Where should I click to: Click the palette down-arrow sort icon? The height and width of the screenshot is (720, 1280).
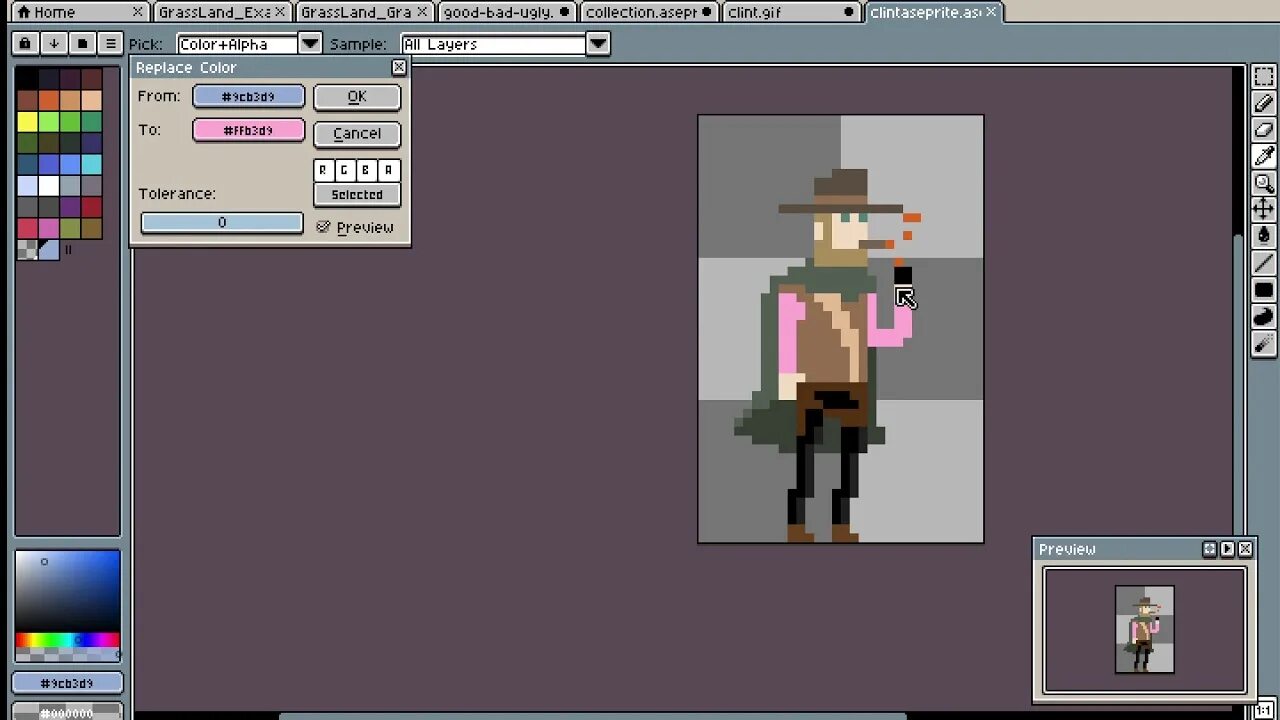[x=54, y=44]
